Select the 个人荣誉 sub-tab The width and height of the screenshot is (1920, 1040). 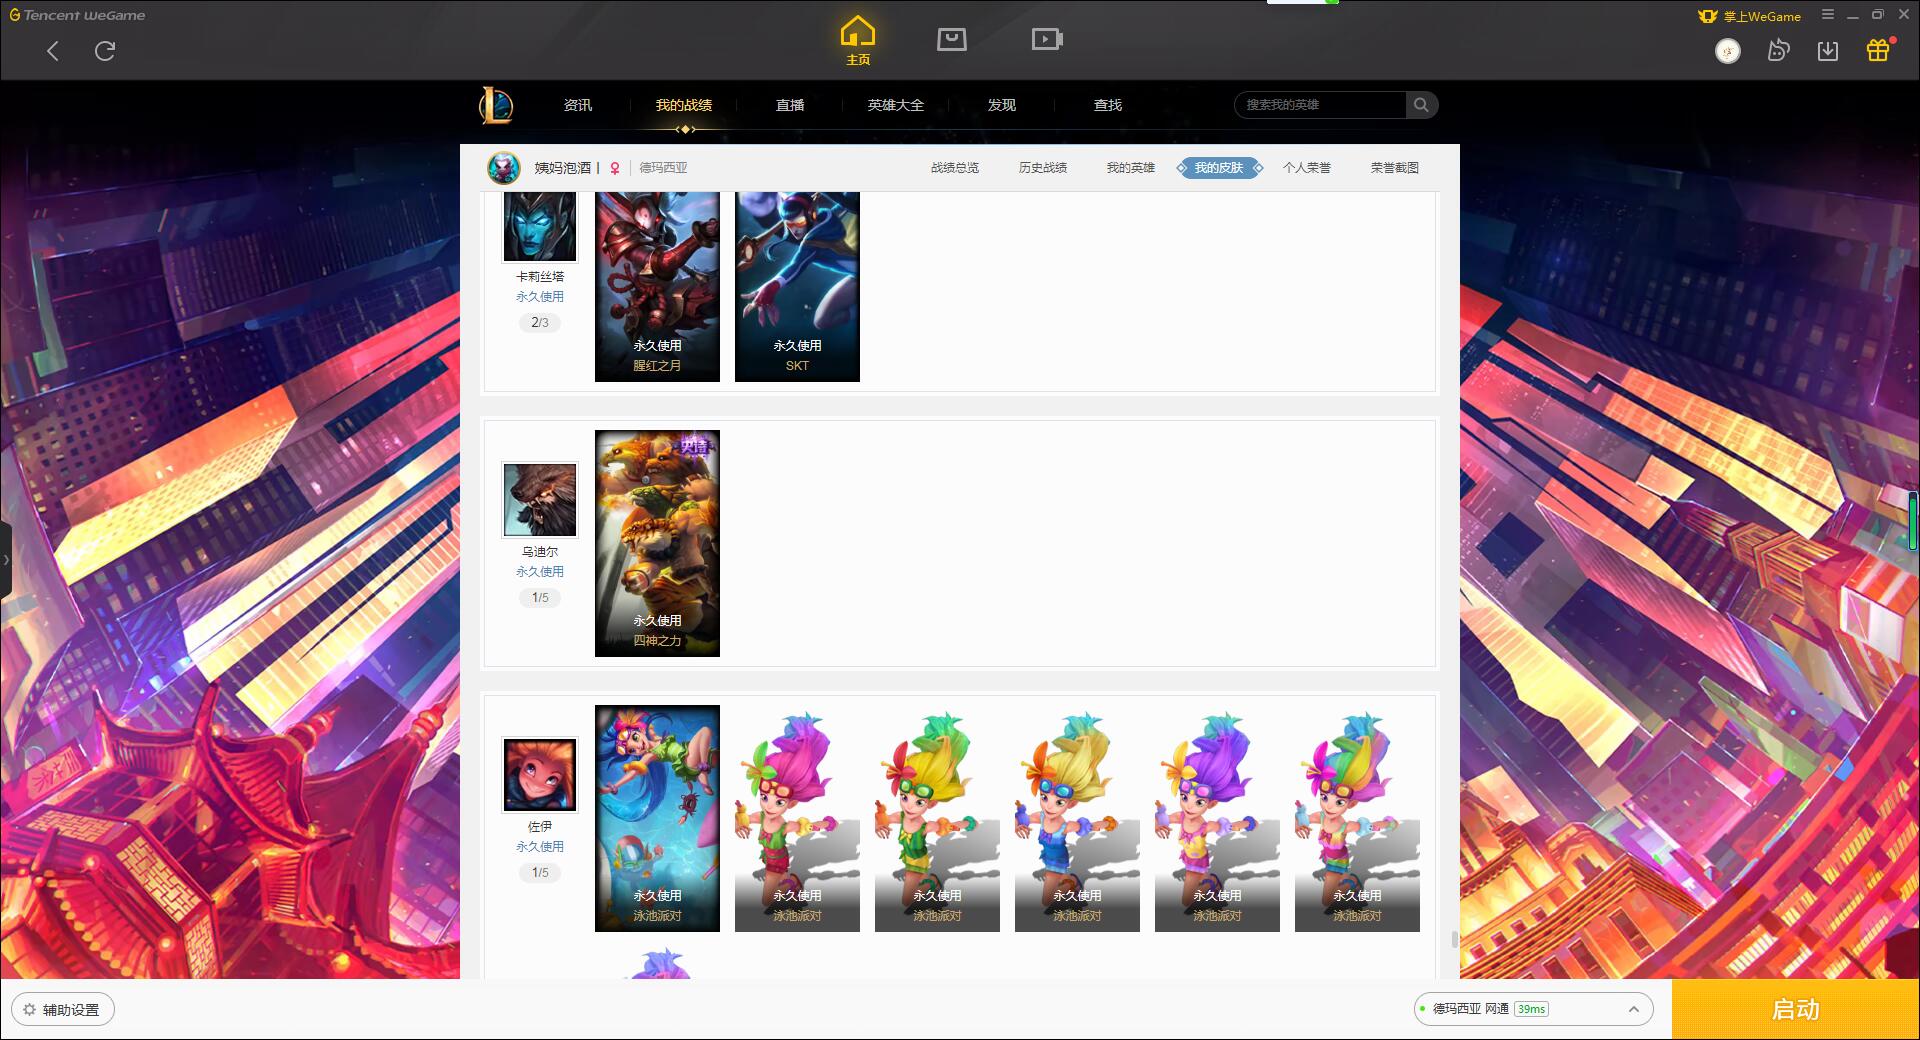1307,168
